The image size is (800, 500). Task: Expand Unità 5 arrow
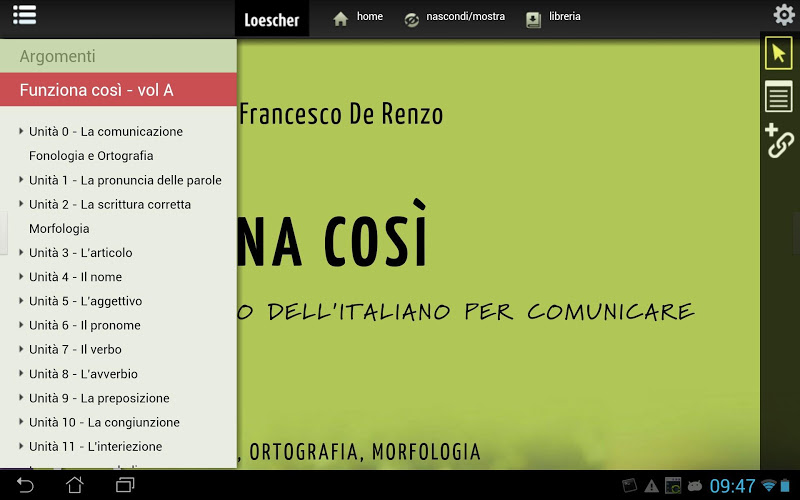coord(21,301)
